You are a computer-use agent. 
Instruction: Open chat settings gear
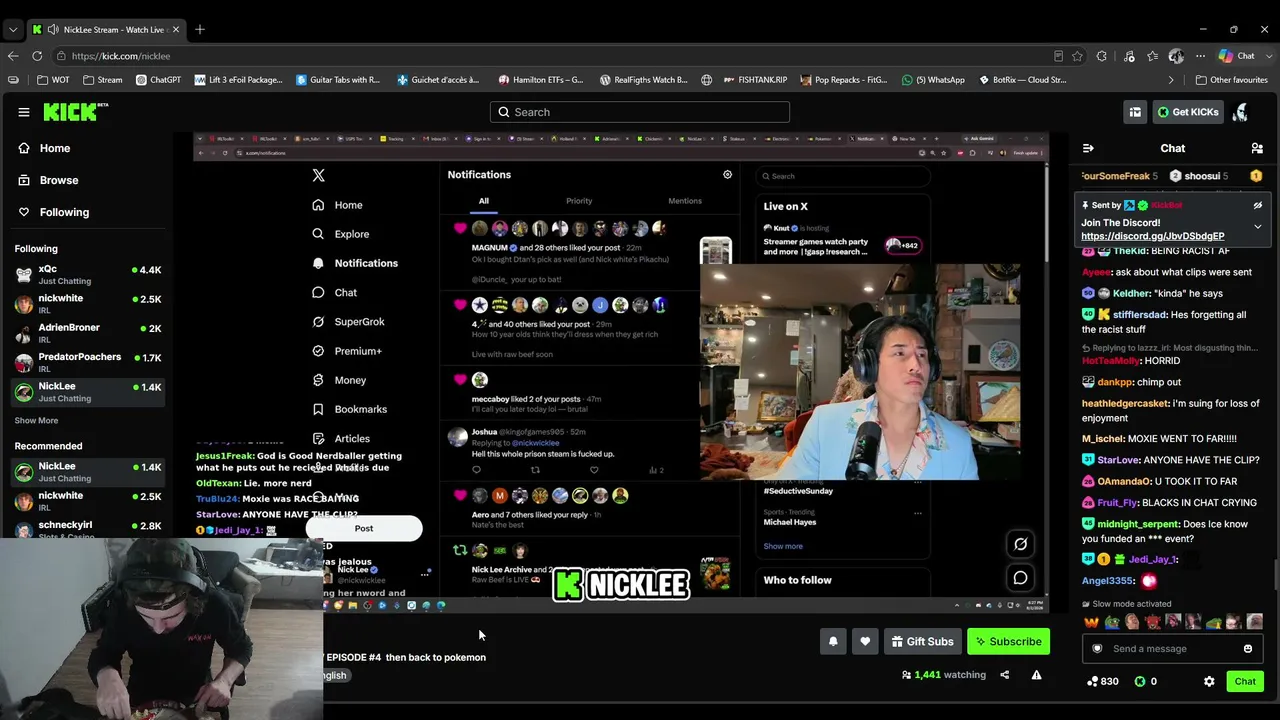(x=1209, y=681)
